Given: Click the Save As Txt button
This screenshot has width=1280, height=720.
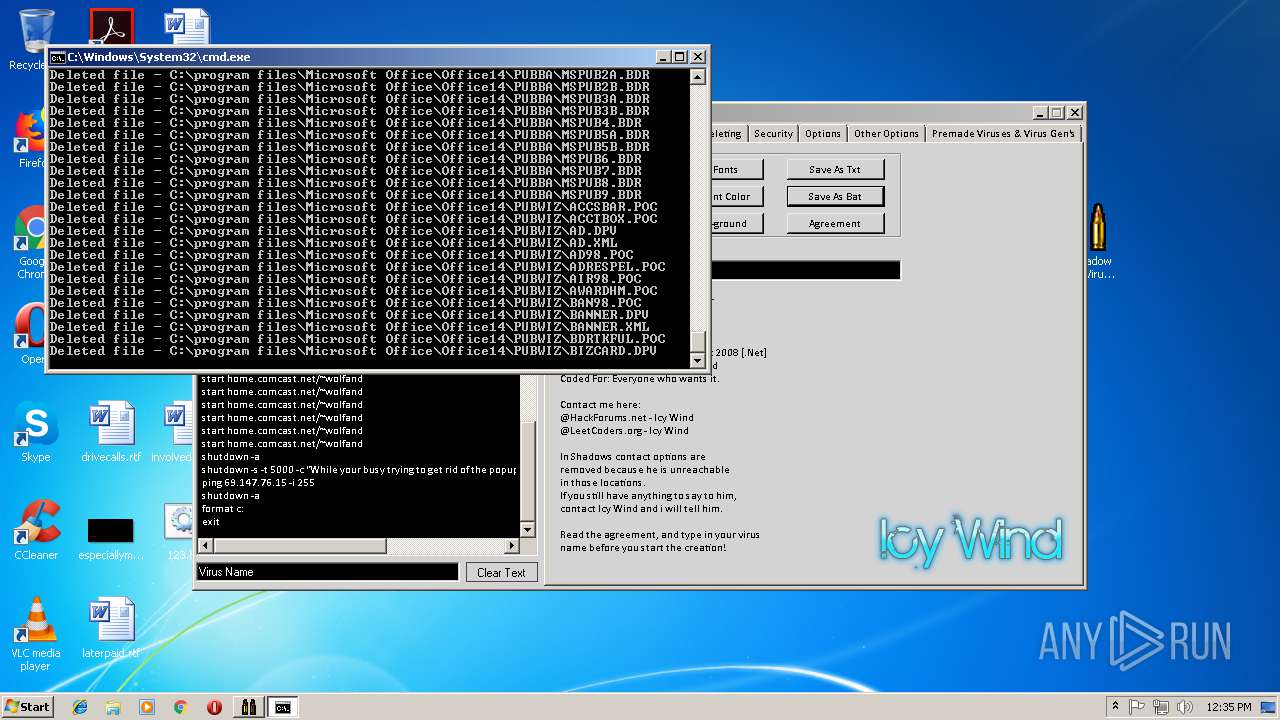Looking at the screenshot, I should pyautogui.click(x=835, y=170).
